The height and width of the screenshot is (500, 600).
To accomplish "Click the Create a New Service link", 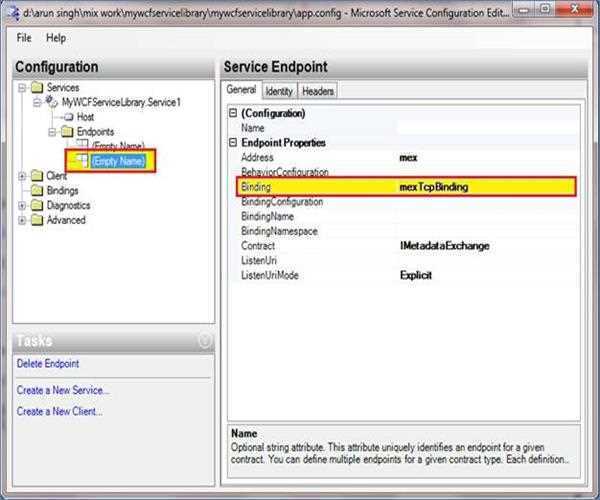I will [63, 390].
